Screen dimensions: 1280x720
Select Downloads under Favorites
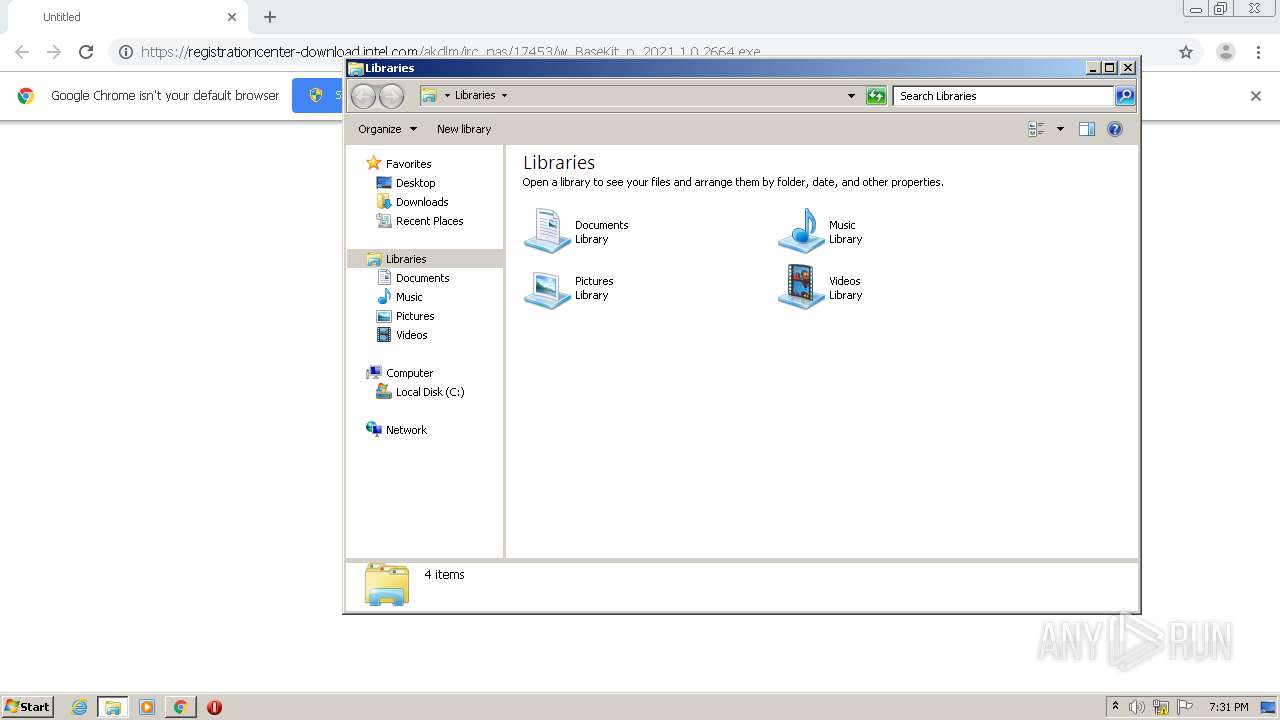[421, 202]
